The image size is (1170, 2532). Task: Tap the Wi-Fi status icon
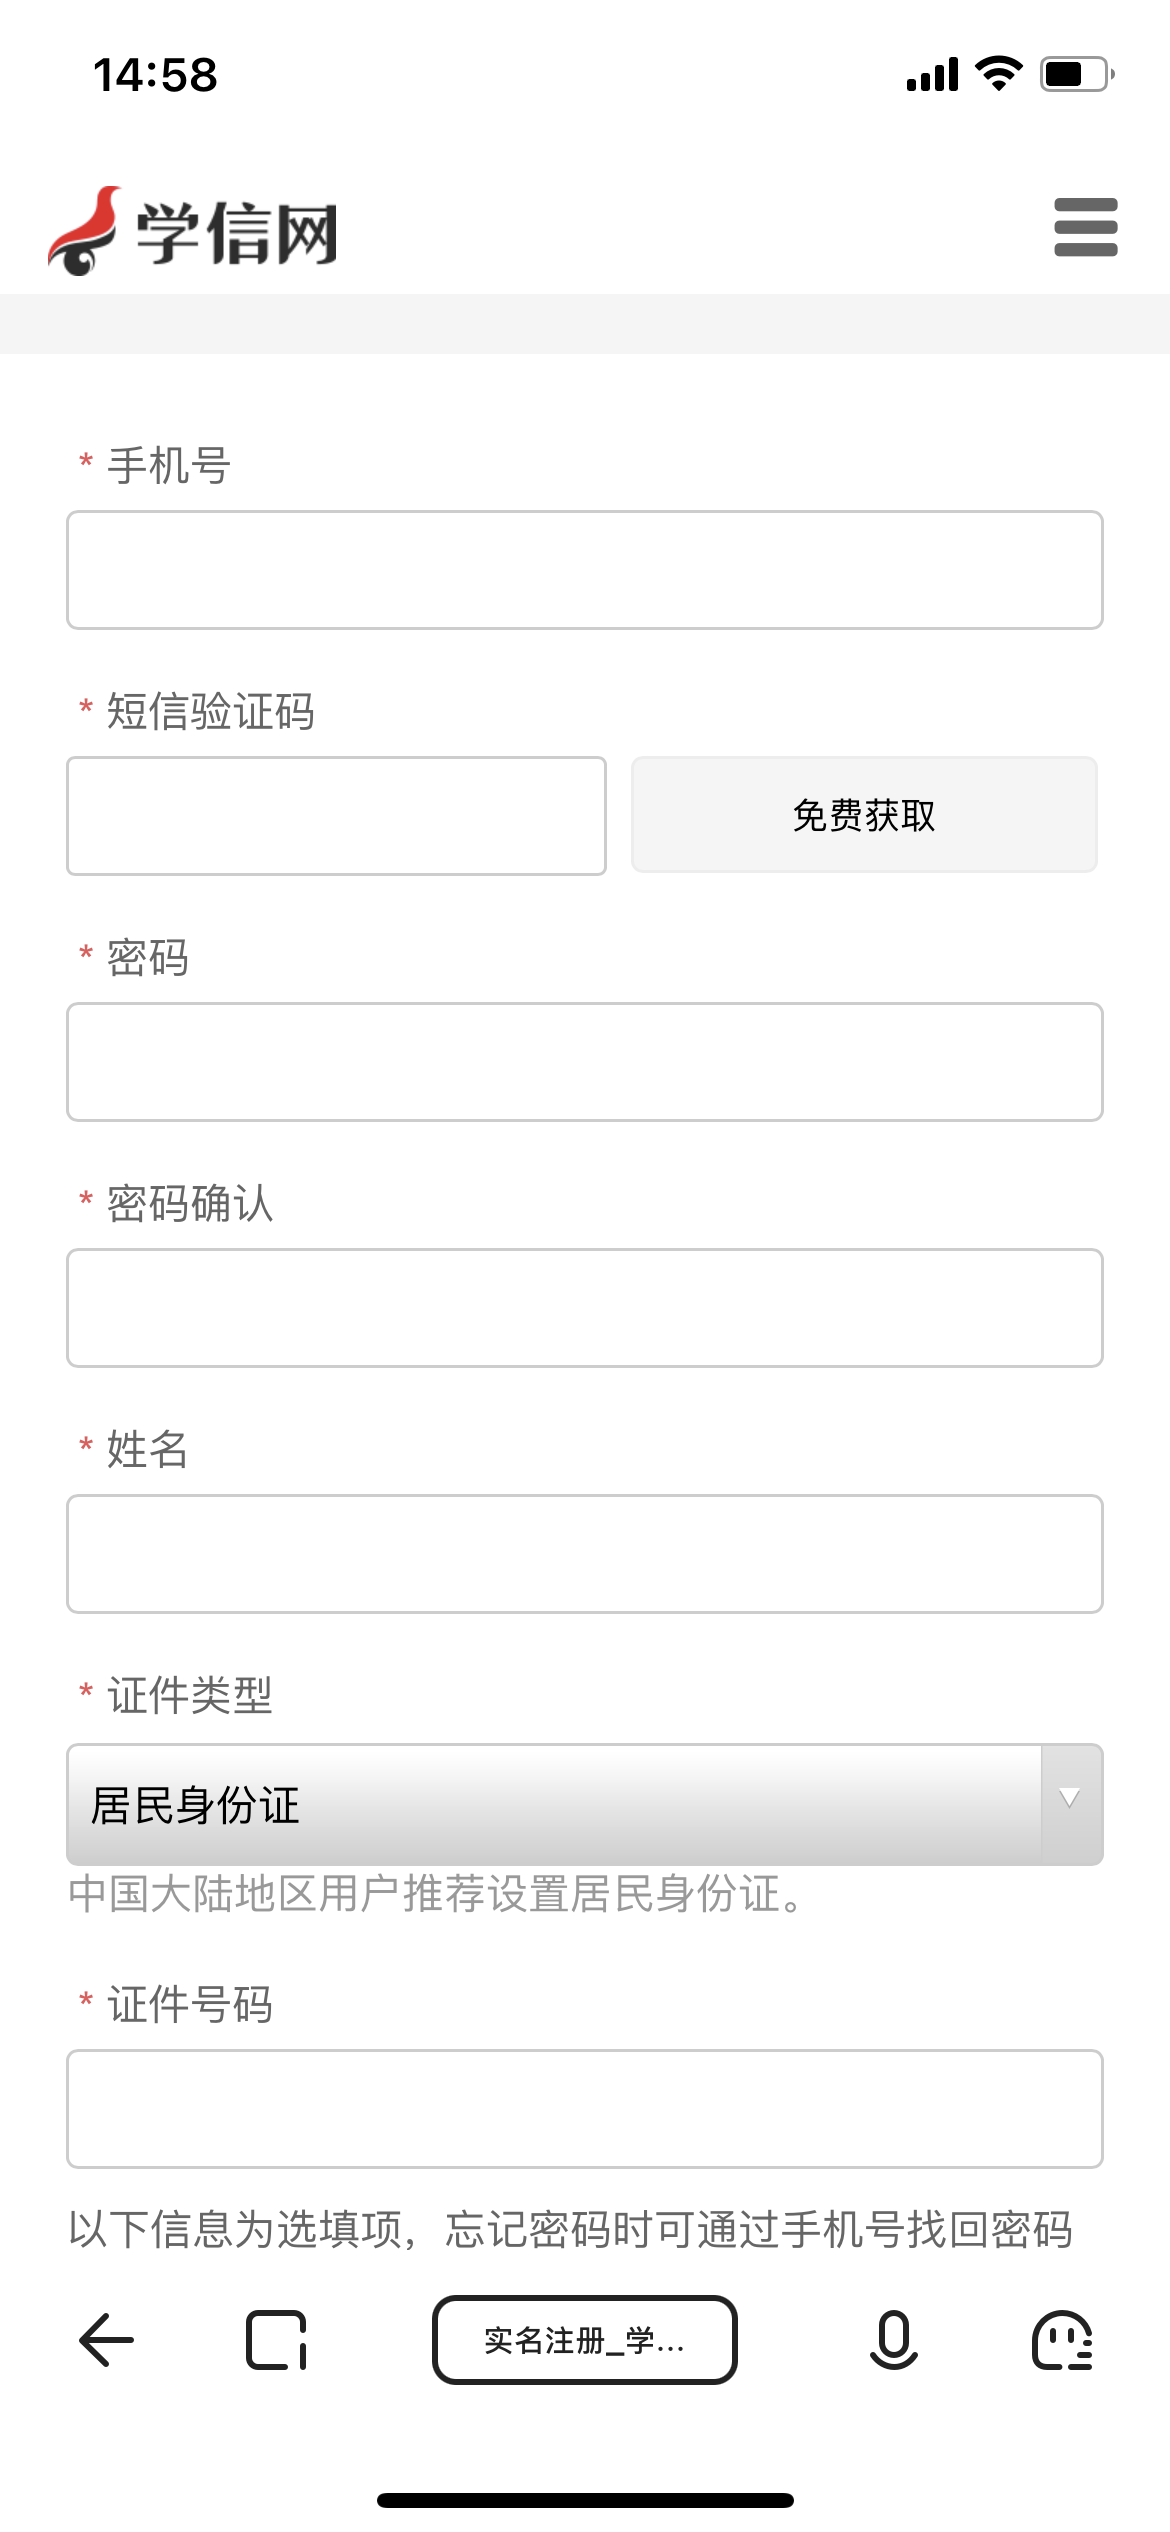pyautogui.click(x=998, y=74)
